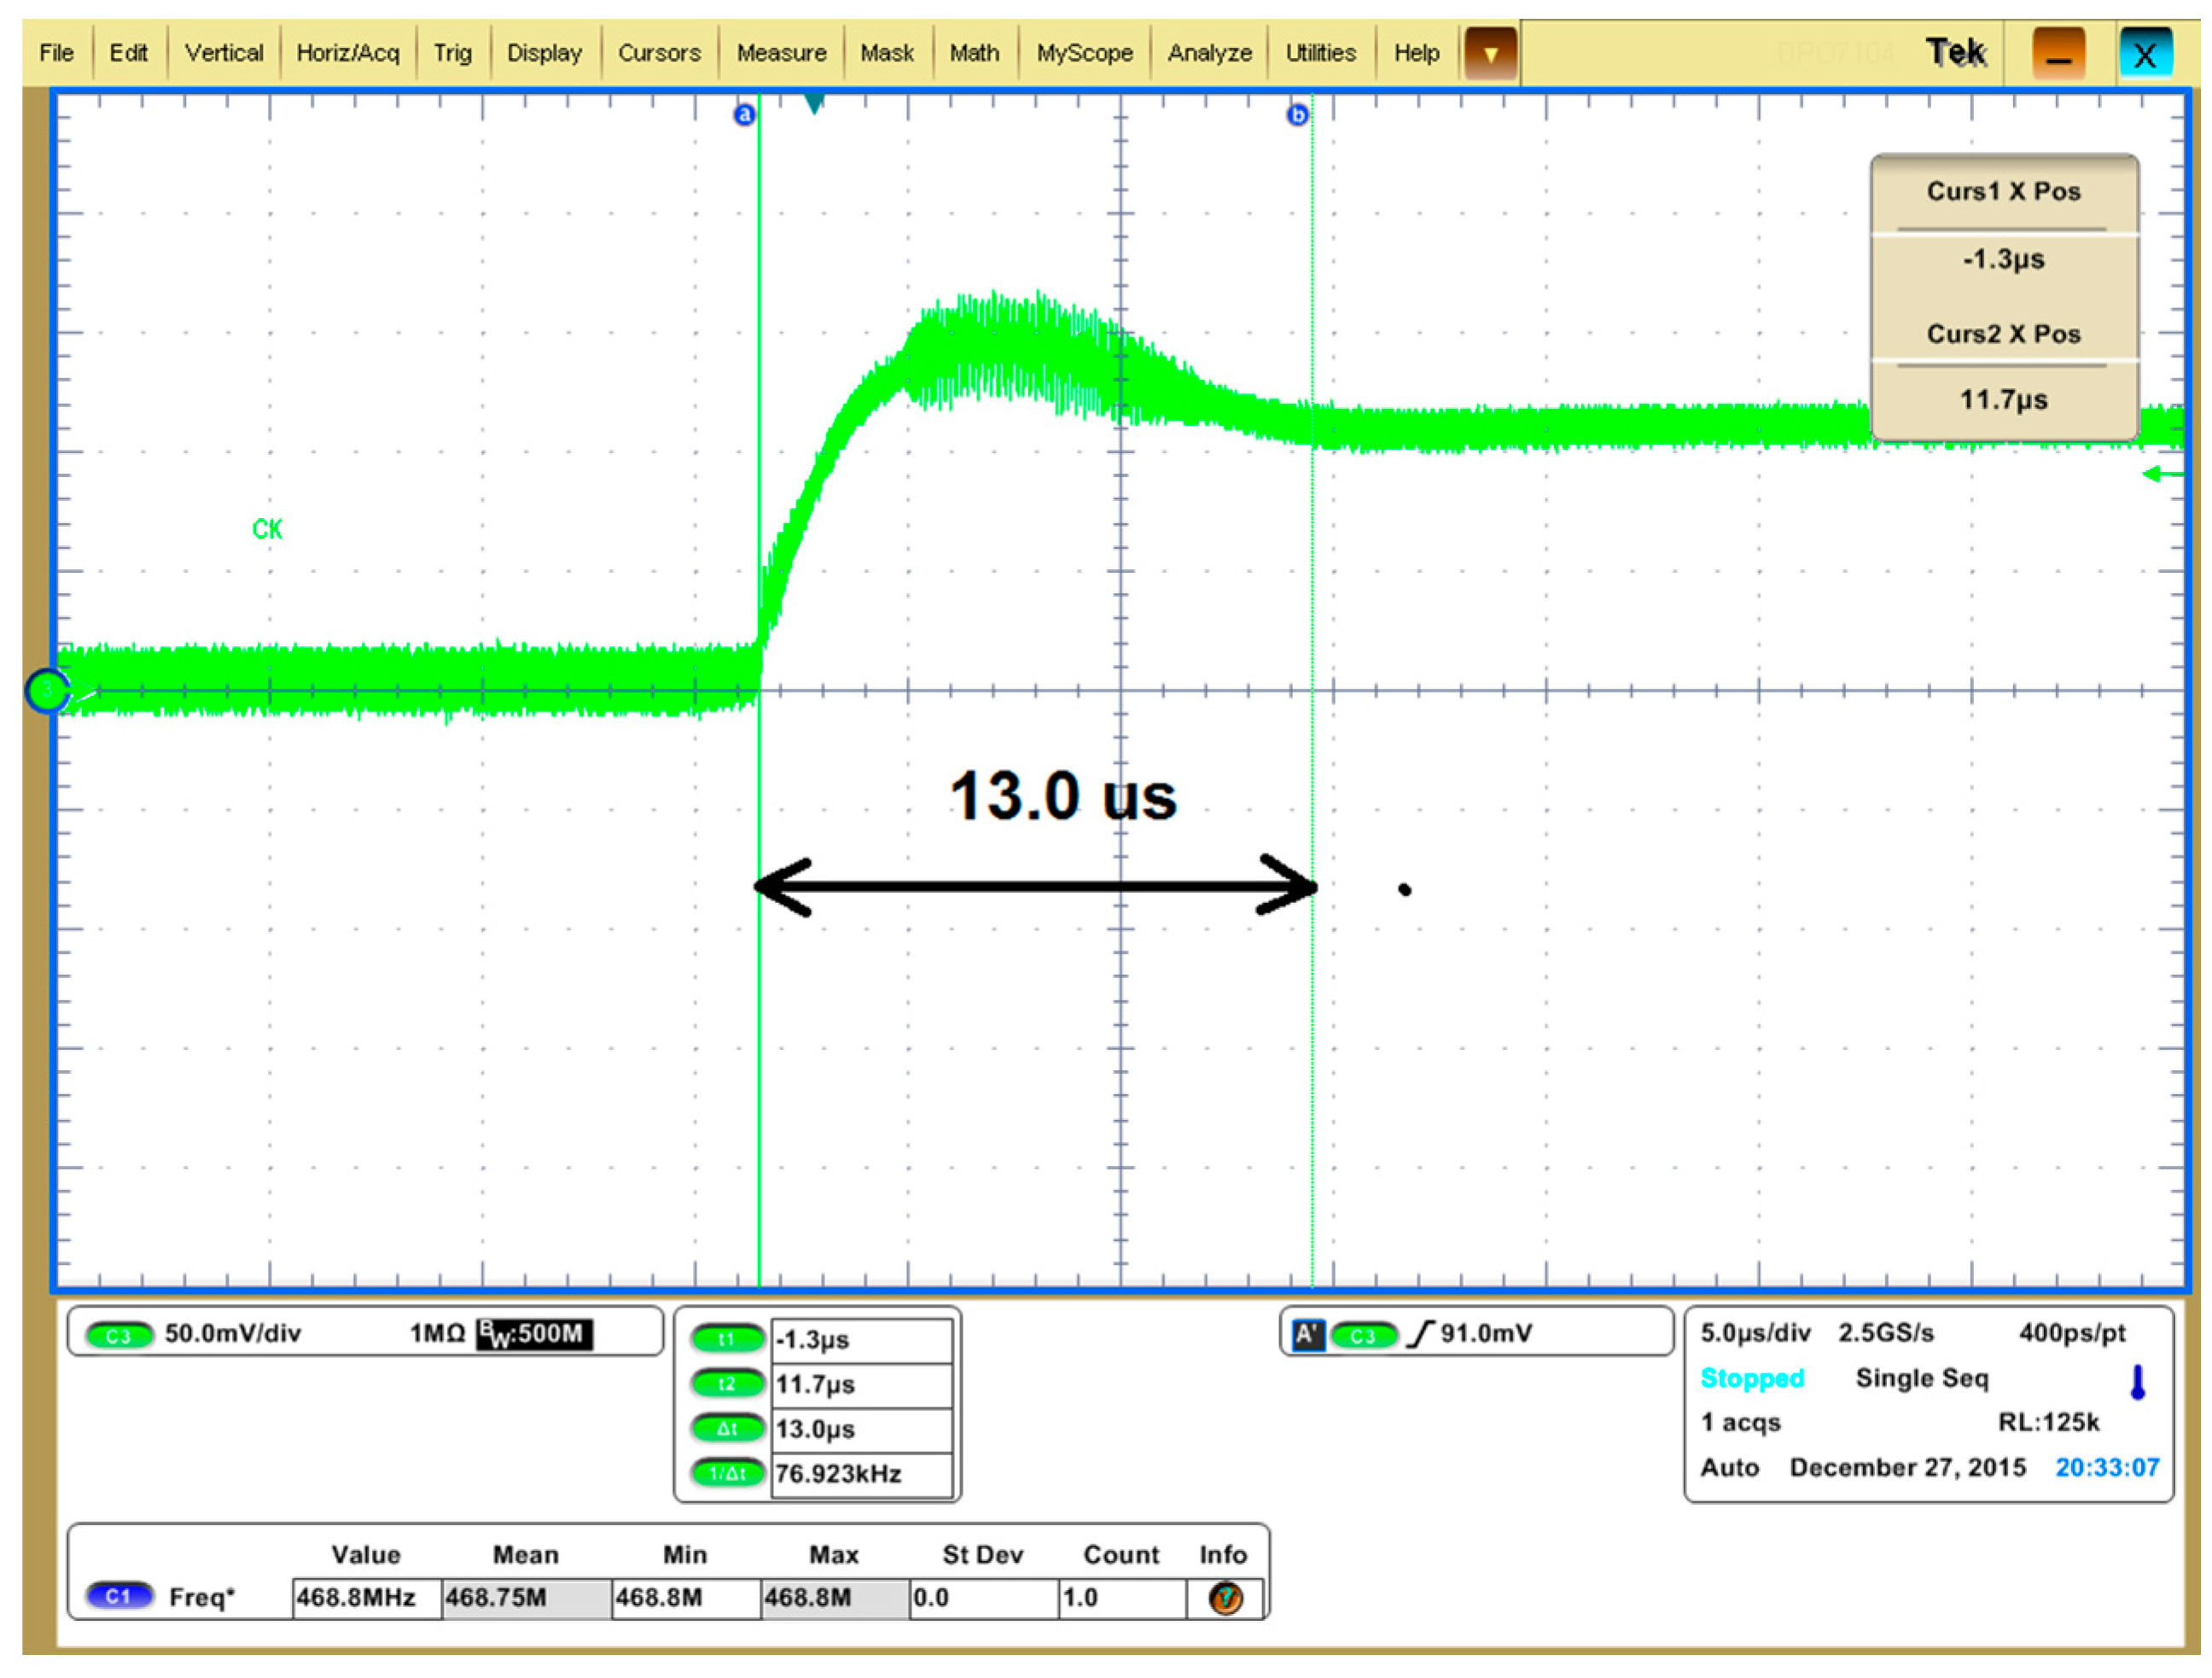This screenshot has width=2212, height=1678.
Task: Click the 20:33:07 clock time
Action: pyautogui.click(x=2107, y=1468)
